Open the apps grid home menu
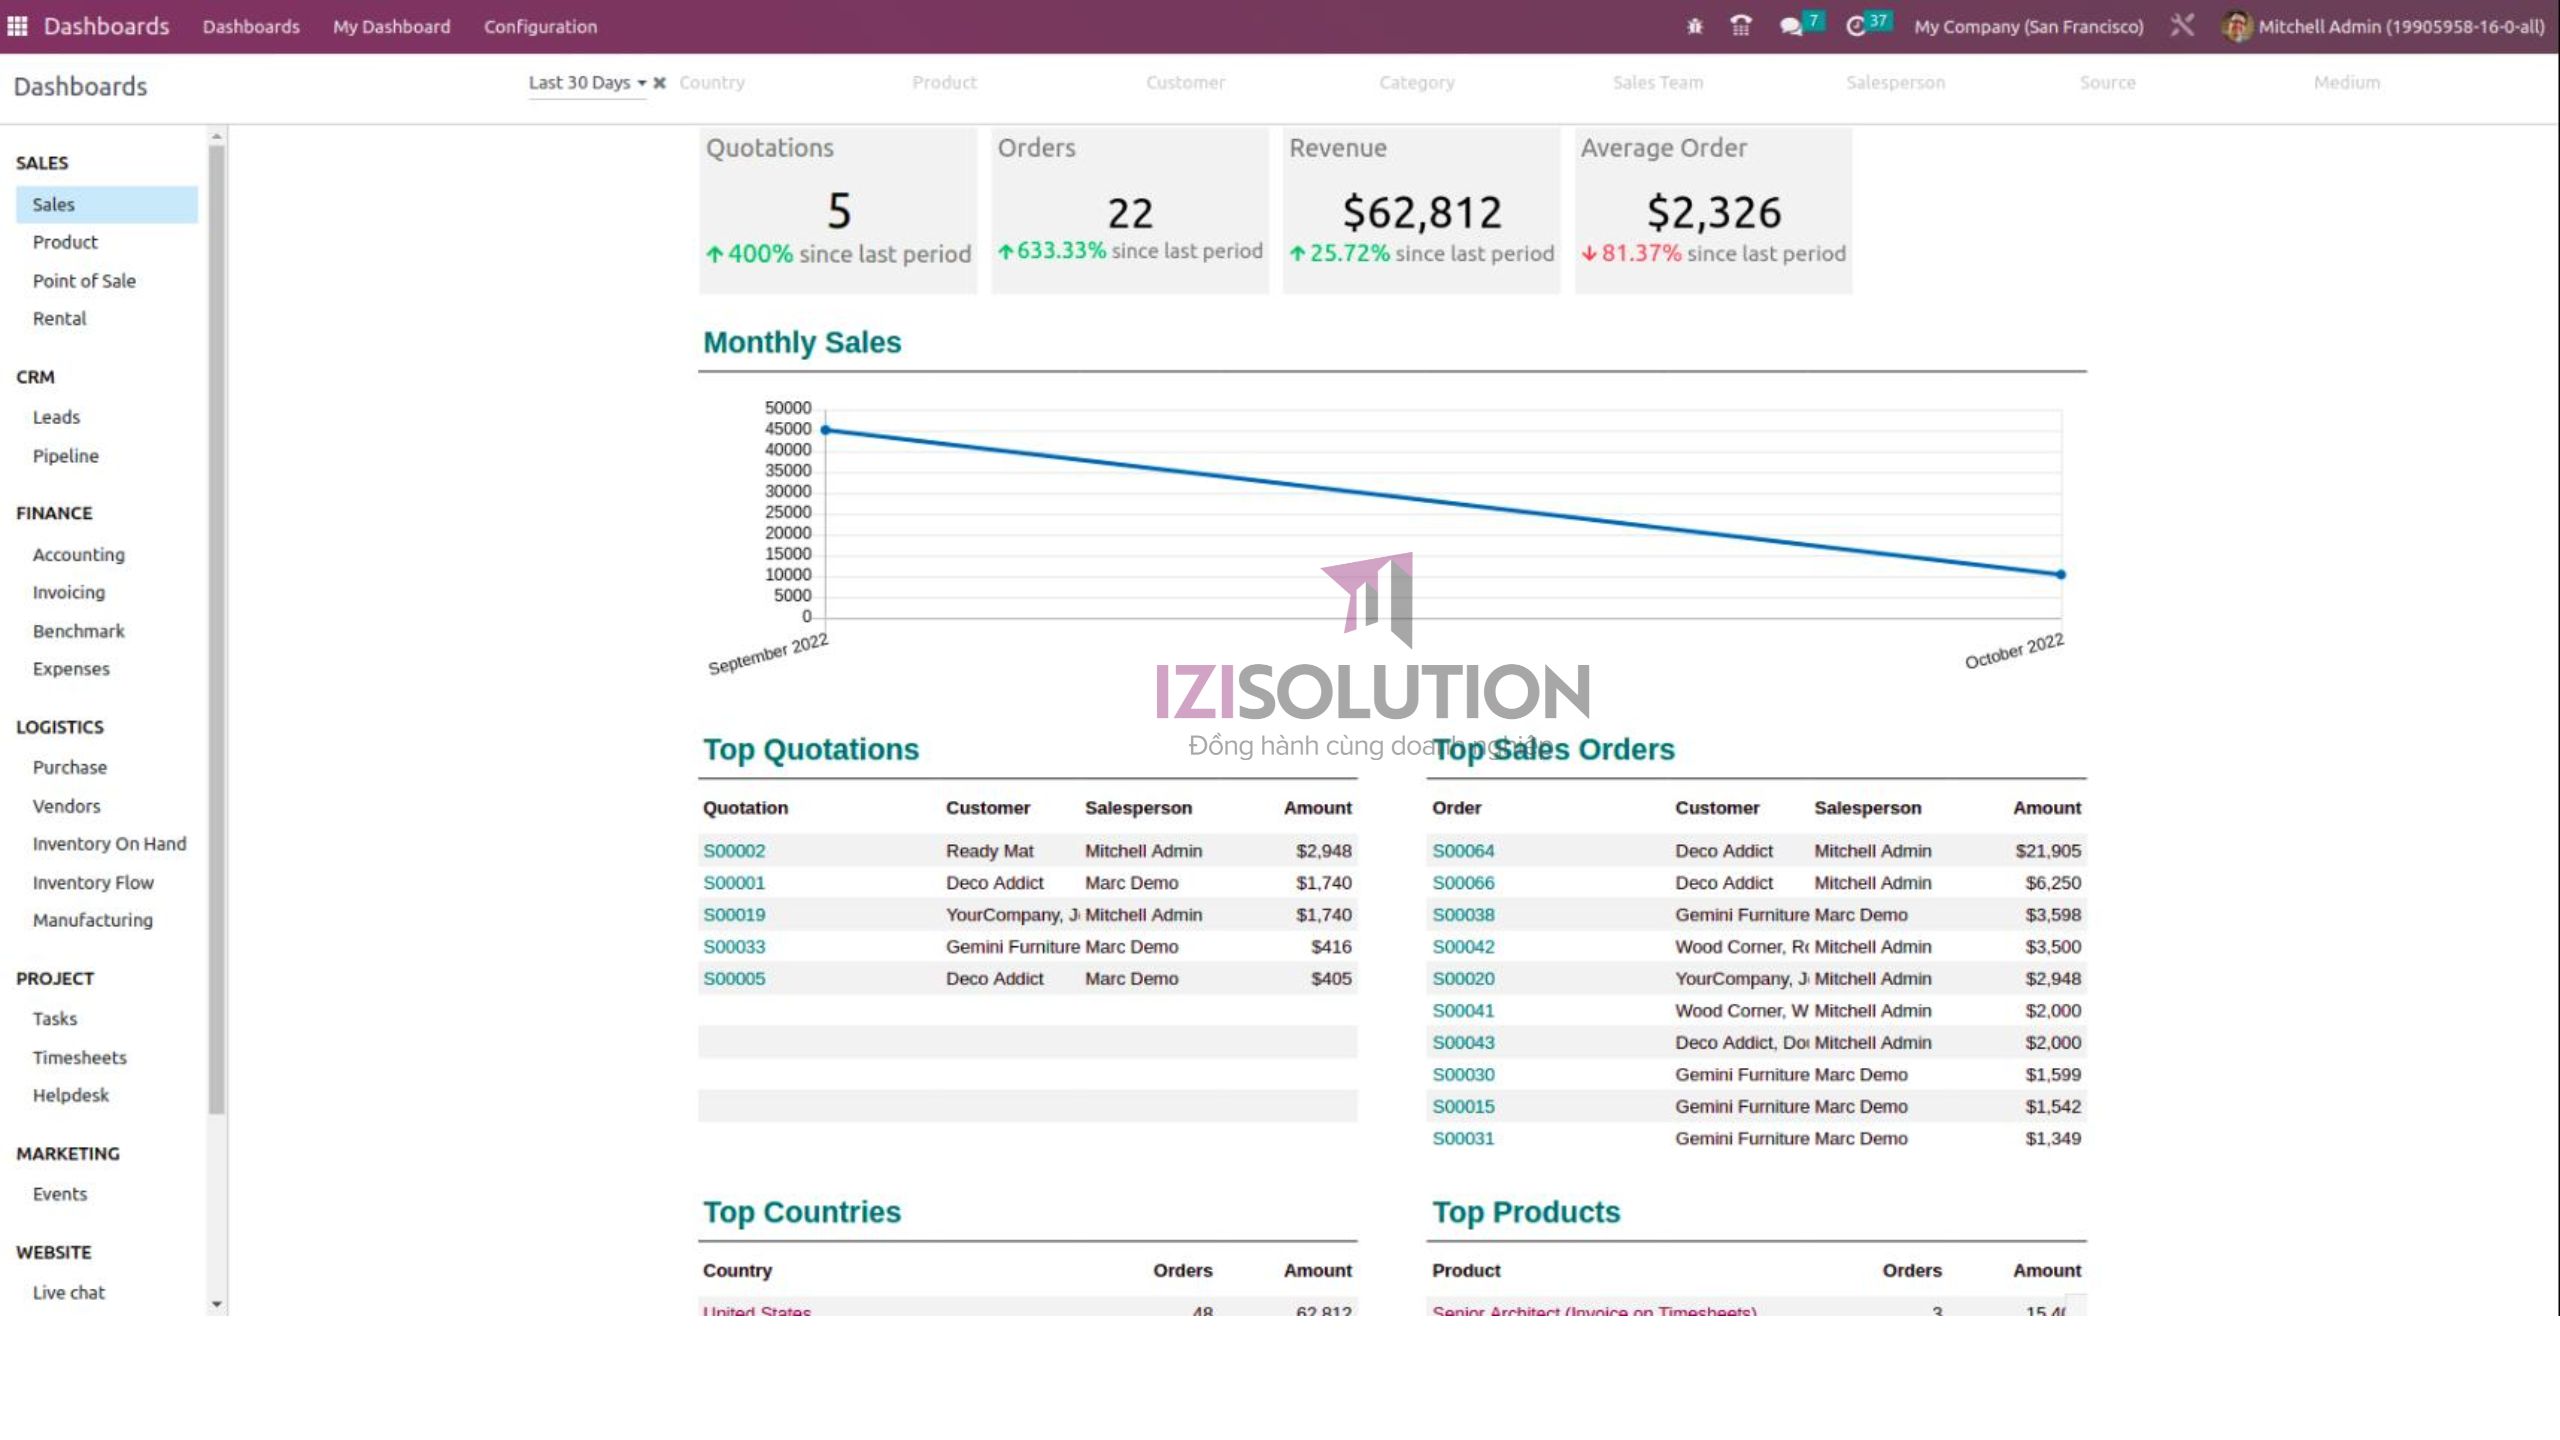This screenshot has height=1440, width=2560. (17, 26)
